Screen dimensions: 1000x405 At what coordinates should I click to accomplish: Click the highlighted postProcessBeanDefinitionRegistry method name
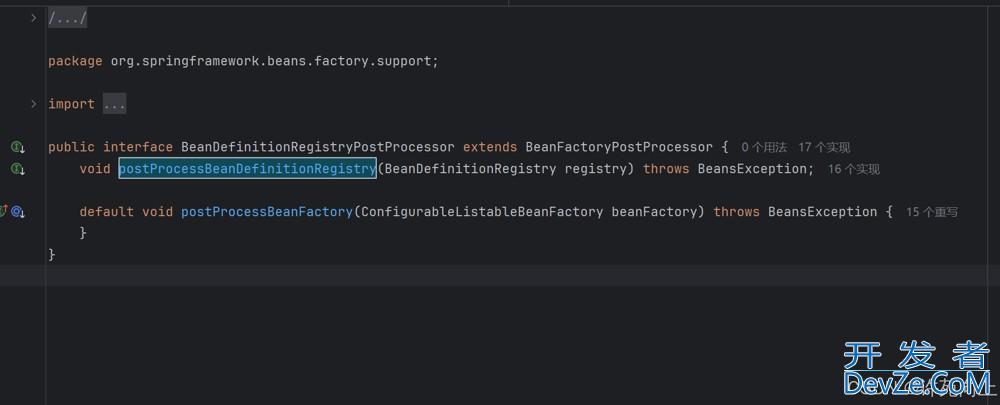pos(247,169)
